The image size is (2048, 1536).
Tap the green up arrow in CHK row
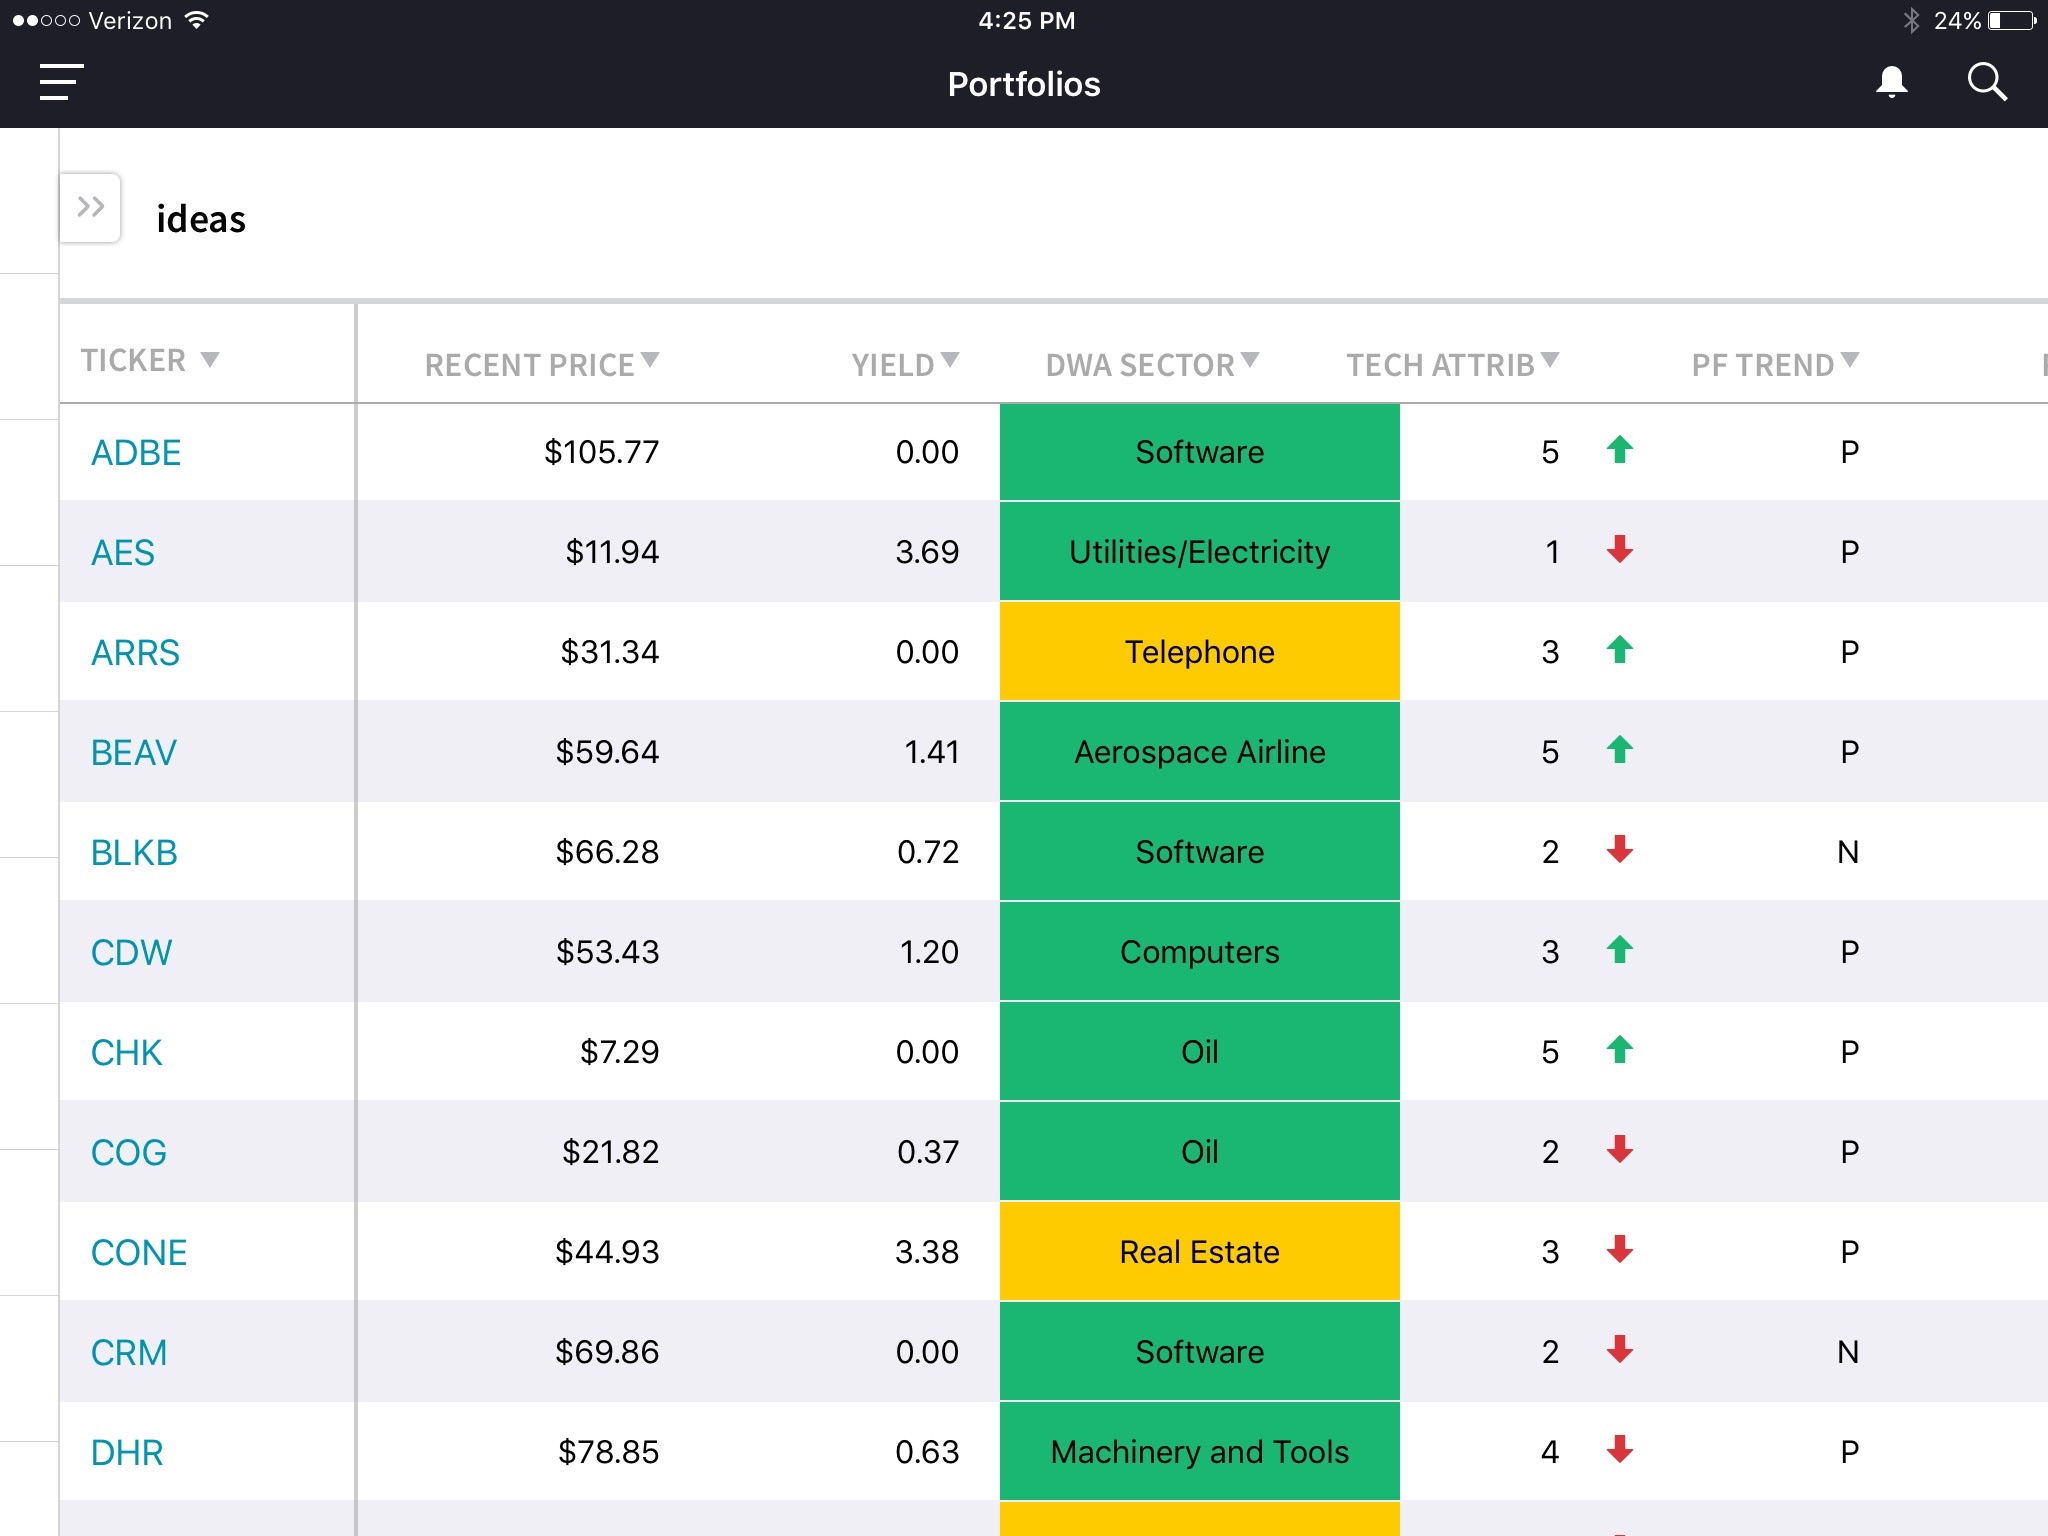[x=1620, y=1050]
